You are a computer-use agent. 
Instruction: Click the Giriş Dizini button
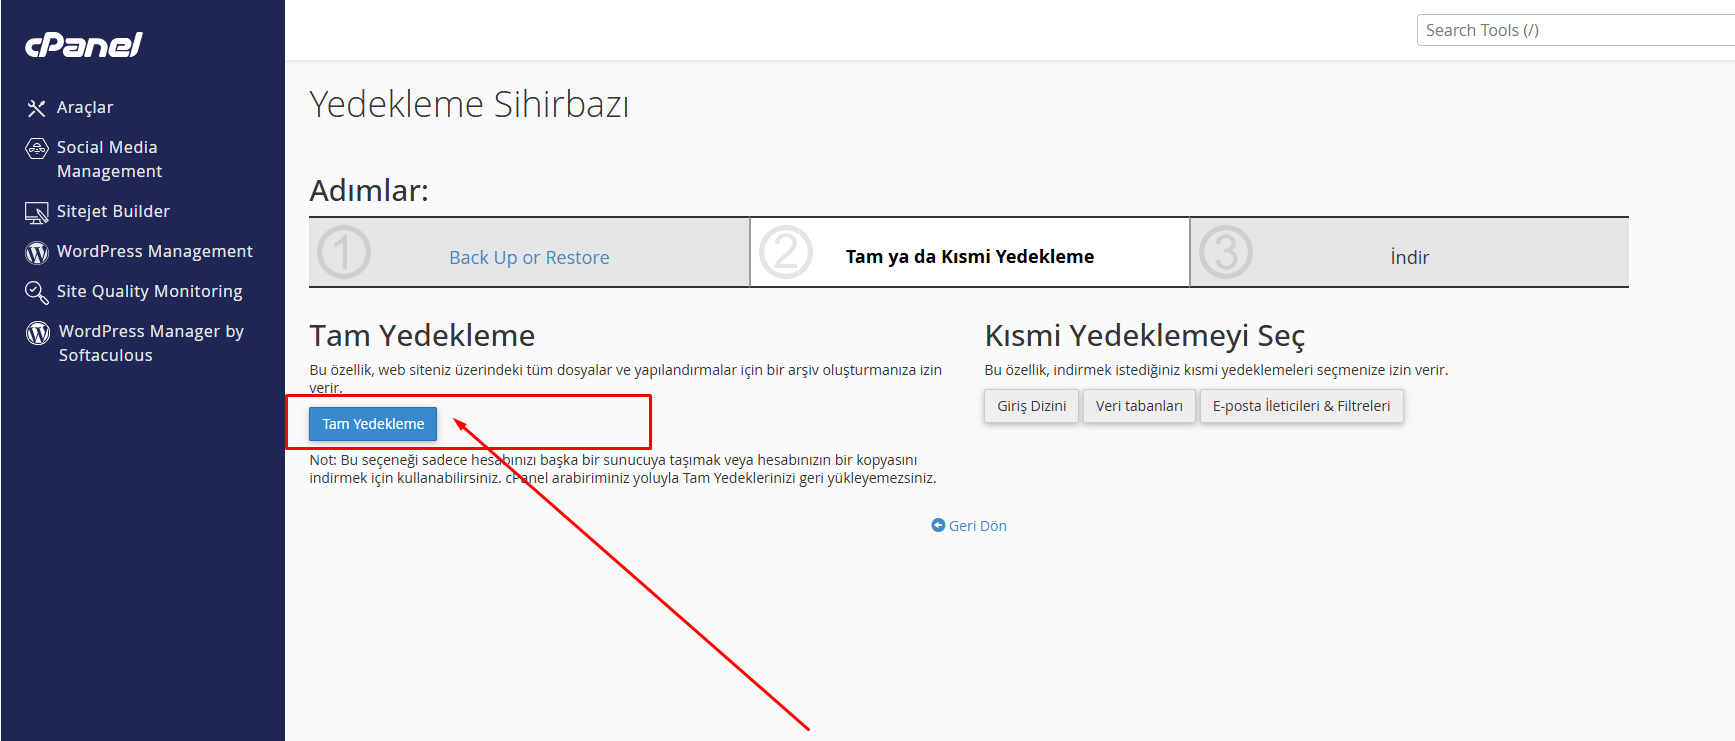(x=1031, y=406)
